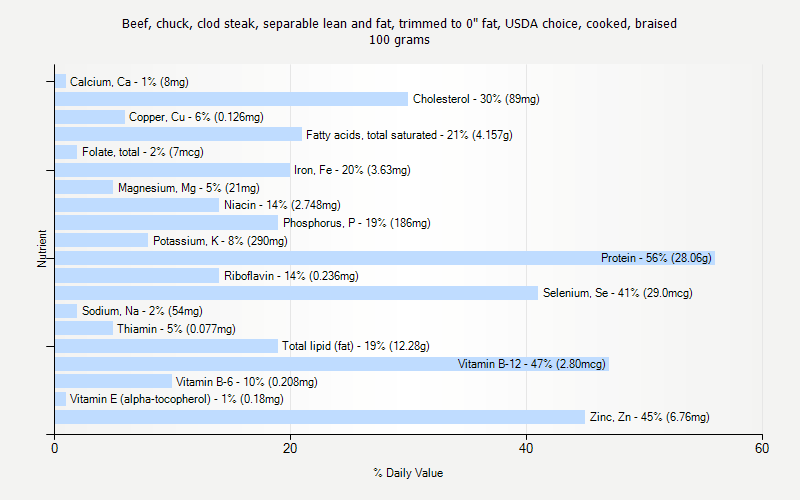800x500 pixels.
Task: Select the Niacin 14% bar
Action: pyautogui.click(x=137, y=205)
